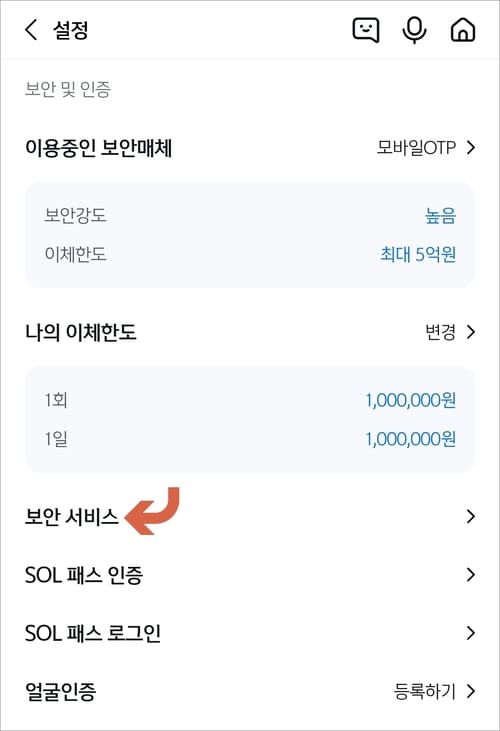Tap the 1회 1,000,000원 limit value
Screen dimensions: 500x731
[410, 400]
